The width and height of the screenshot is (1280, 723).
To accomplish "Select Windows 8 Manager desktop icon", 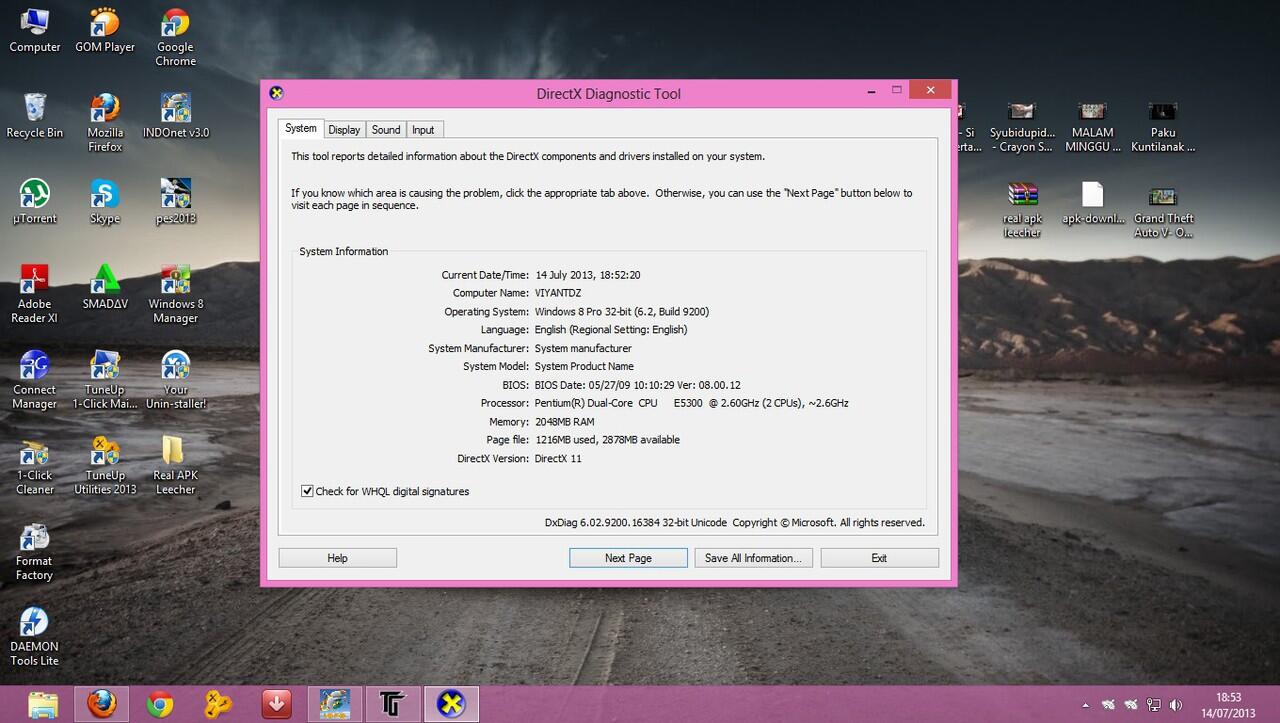I will [x=175, y=294].
